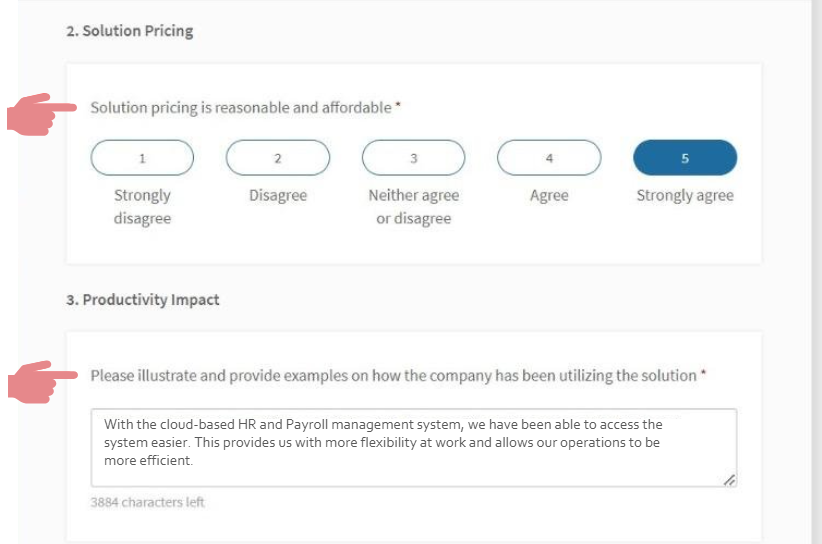Focus the solution utilization text area
The width and height of the screenshot is (822, 544).
coord(414,448)
